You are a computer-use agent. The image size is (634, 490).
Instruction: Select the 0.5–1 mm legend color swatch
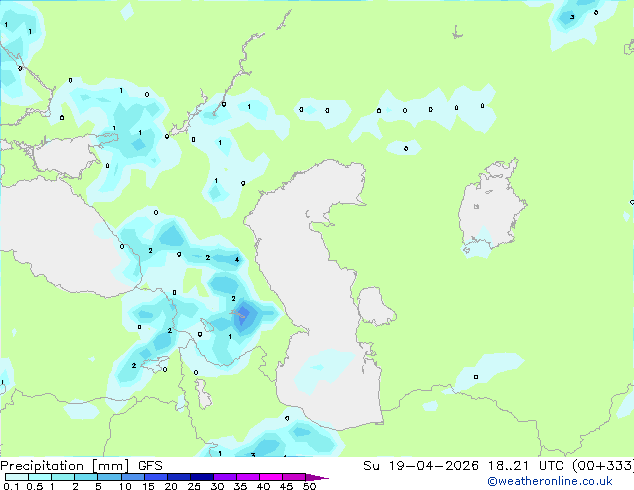[x=40, y=477]
